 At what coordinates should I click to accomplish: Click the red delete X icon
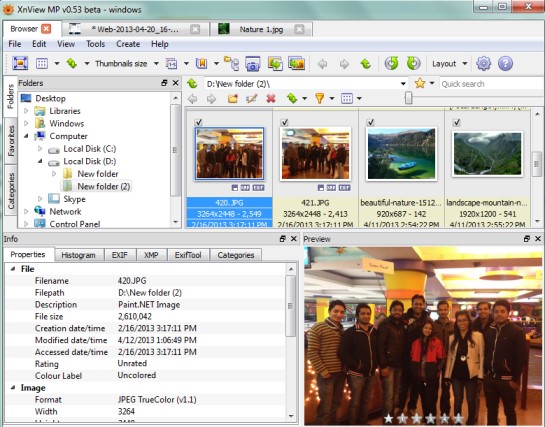click(x=271, y=99)
